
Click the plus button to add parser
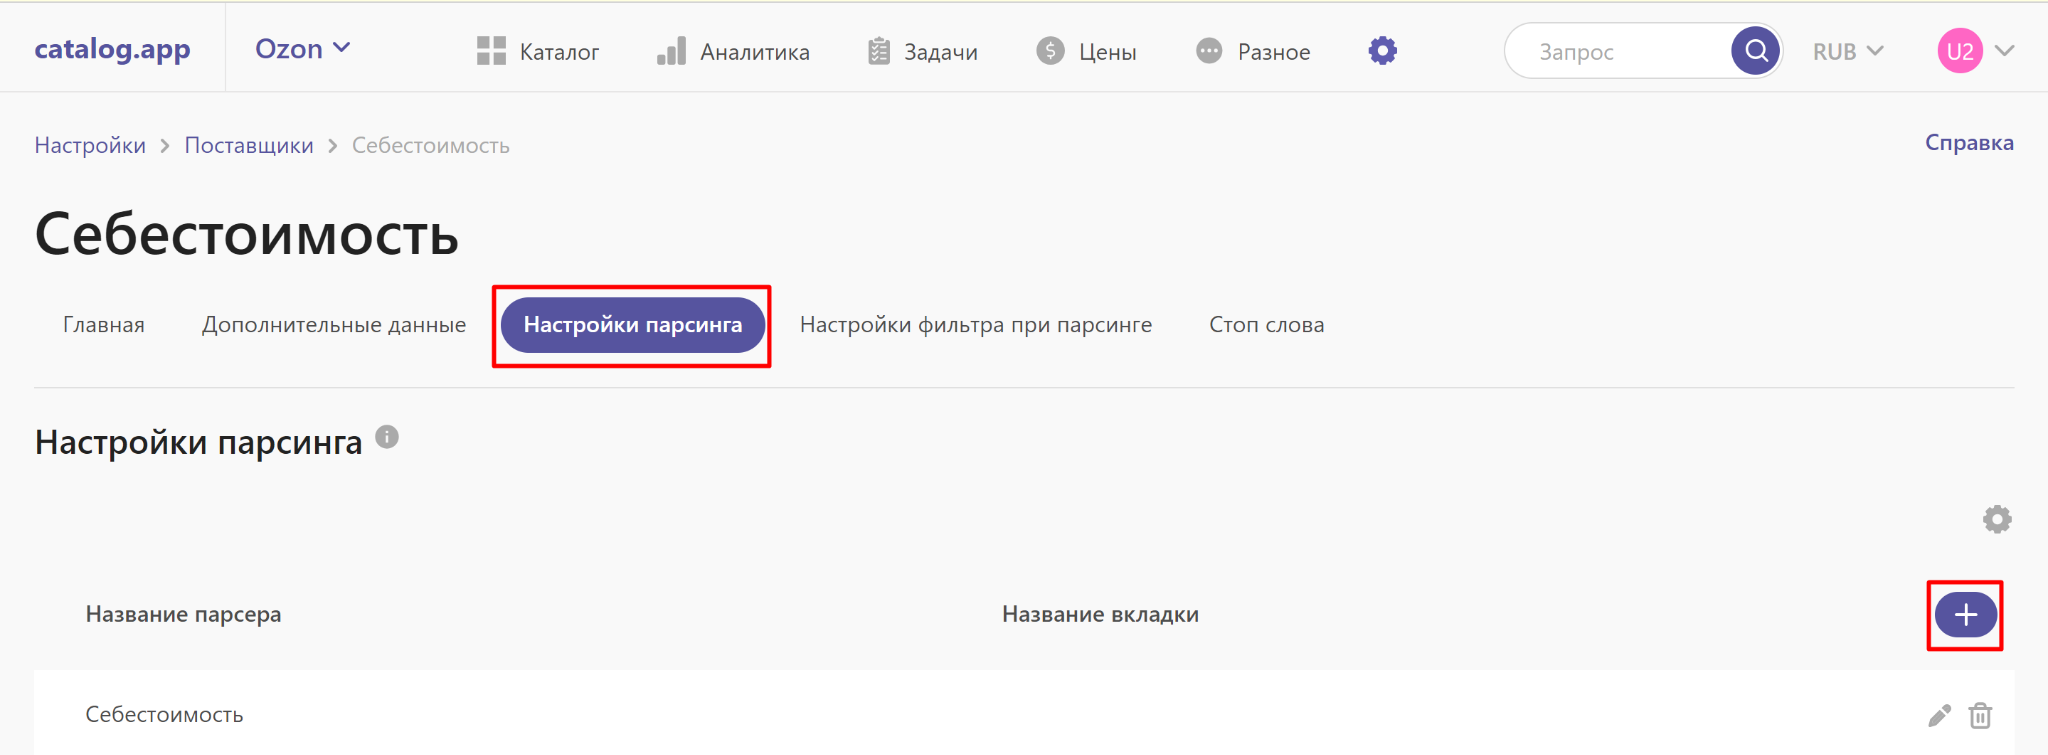(1965, 615)
